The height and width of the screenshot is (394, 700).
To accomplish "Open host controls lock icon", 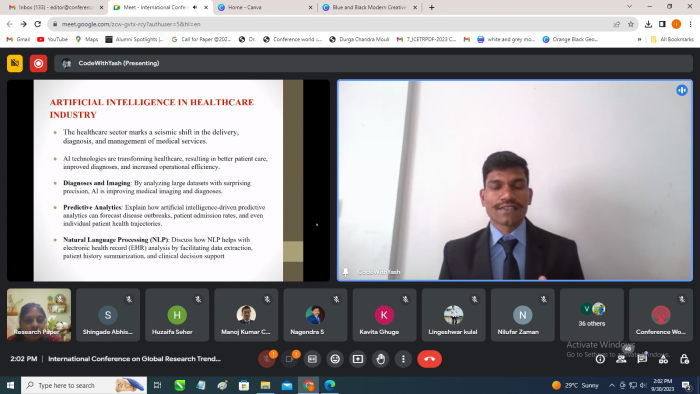I will 684,359.
